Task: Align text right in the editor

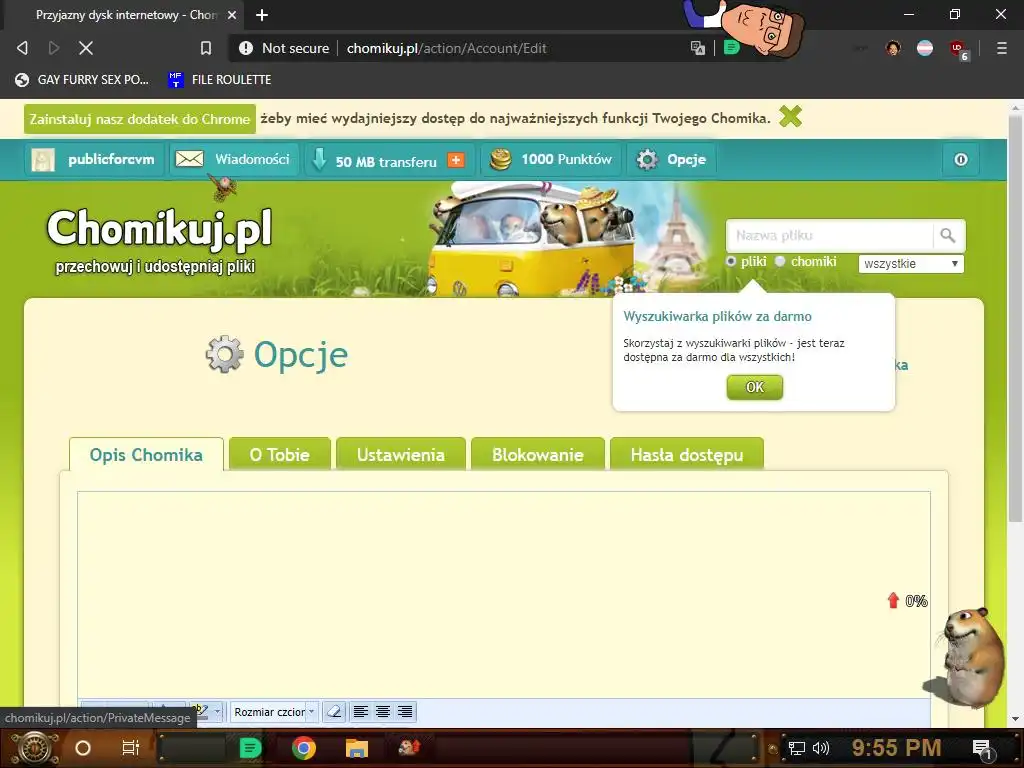Action: point(405,712)
